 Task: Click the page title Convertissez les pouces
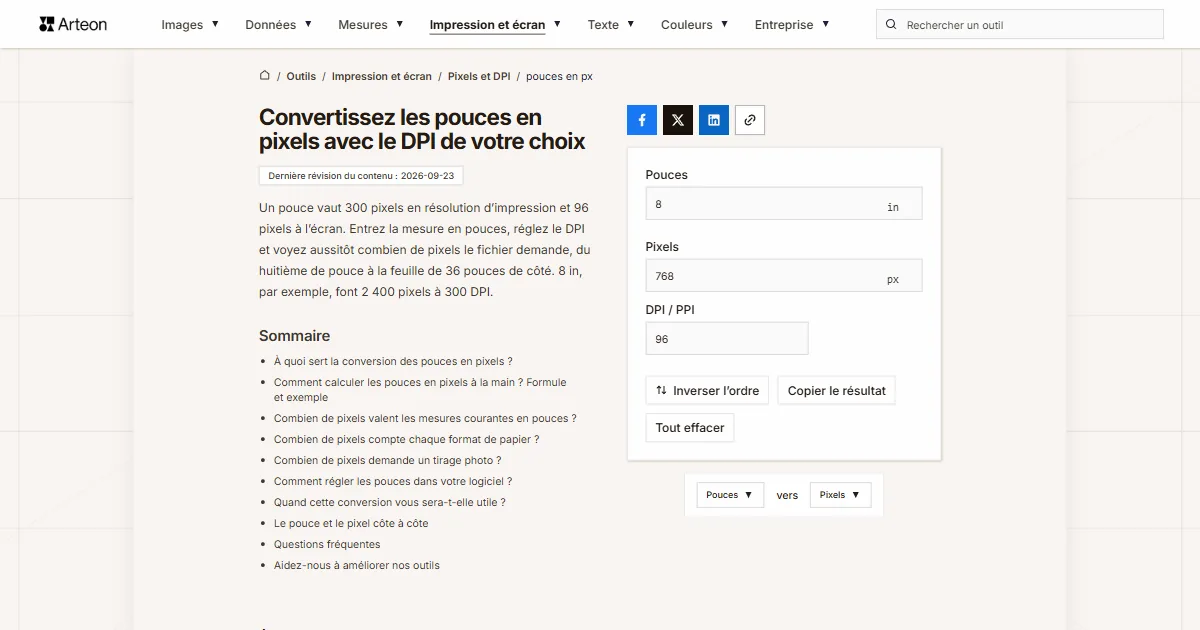pyautogui.click(x=422, y=130)
